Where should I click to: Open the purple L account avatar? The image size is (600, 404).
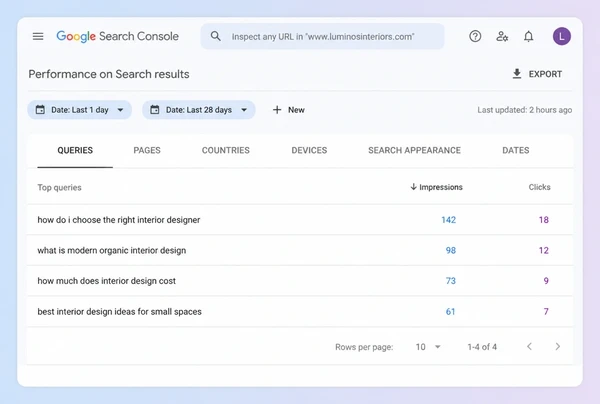coord(561,36)
